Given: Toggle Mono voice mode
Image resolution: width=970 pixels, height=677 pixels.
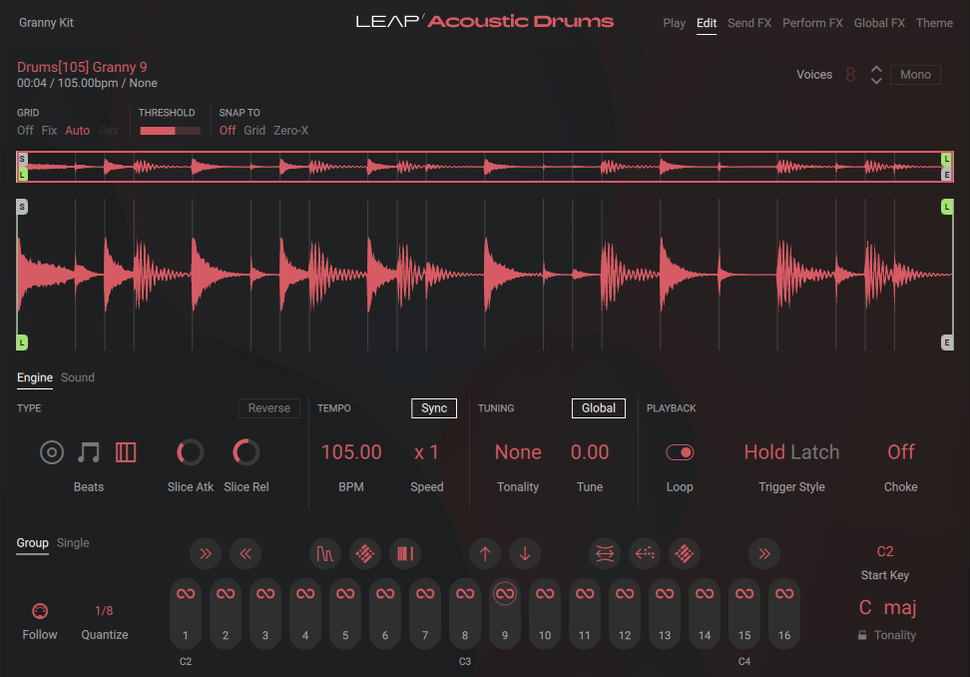Looking at the screenshot, I should [915, 74].
